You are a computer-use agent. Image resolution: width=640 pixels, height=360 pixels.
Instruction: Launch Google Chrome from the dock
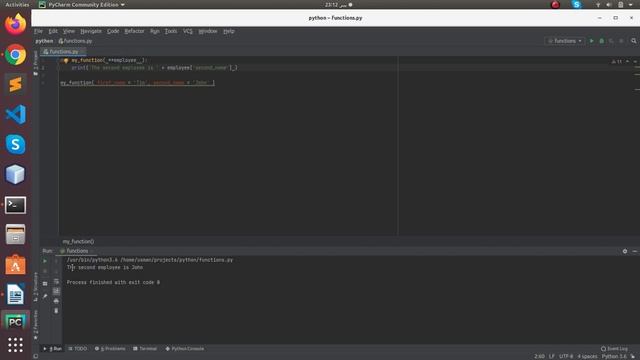pos(16,54)
